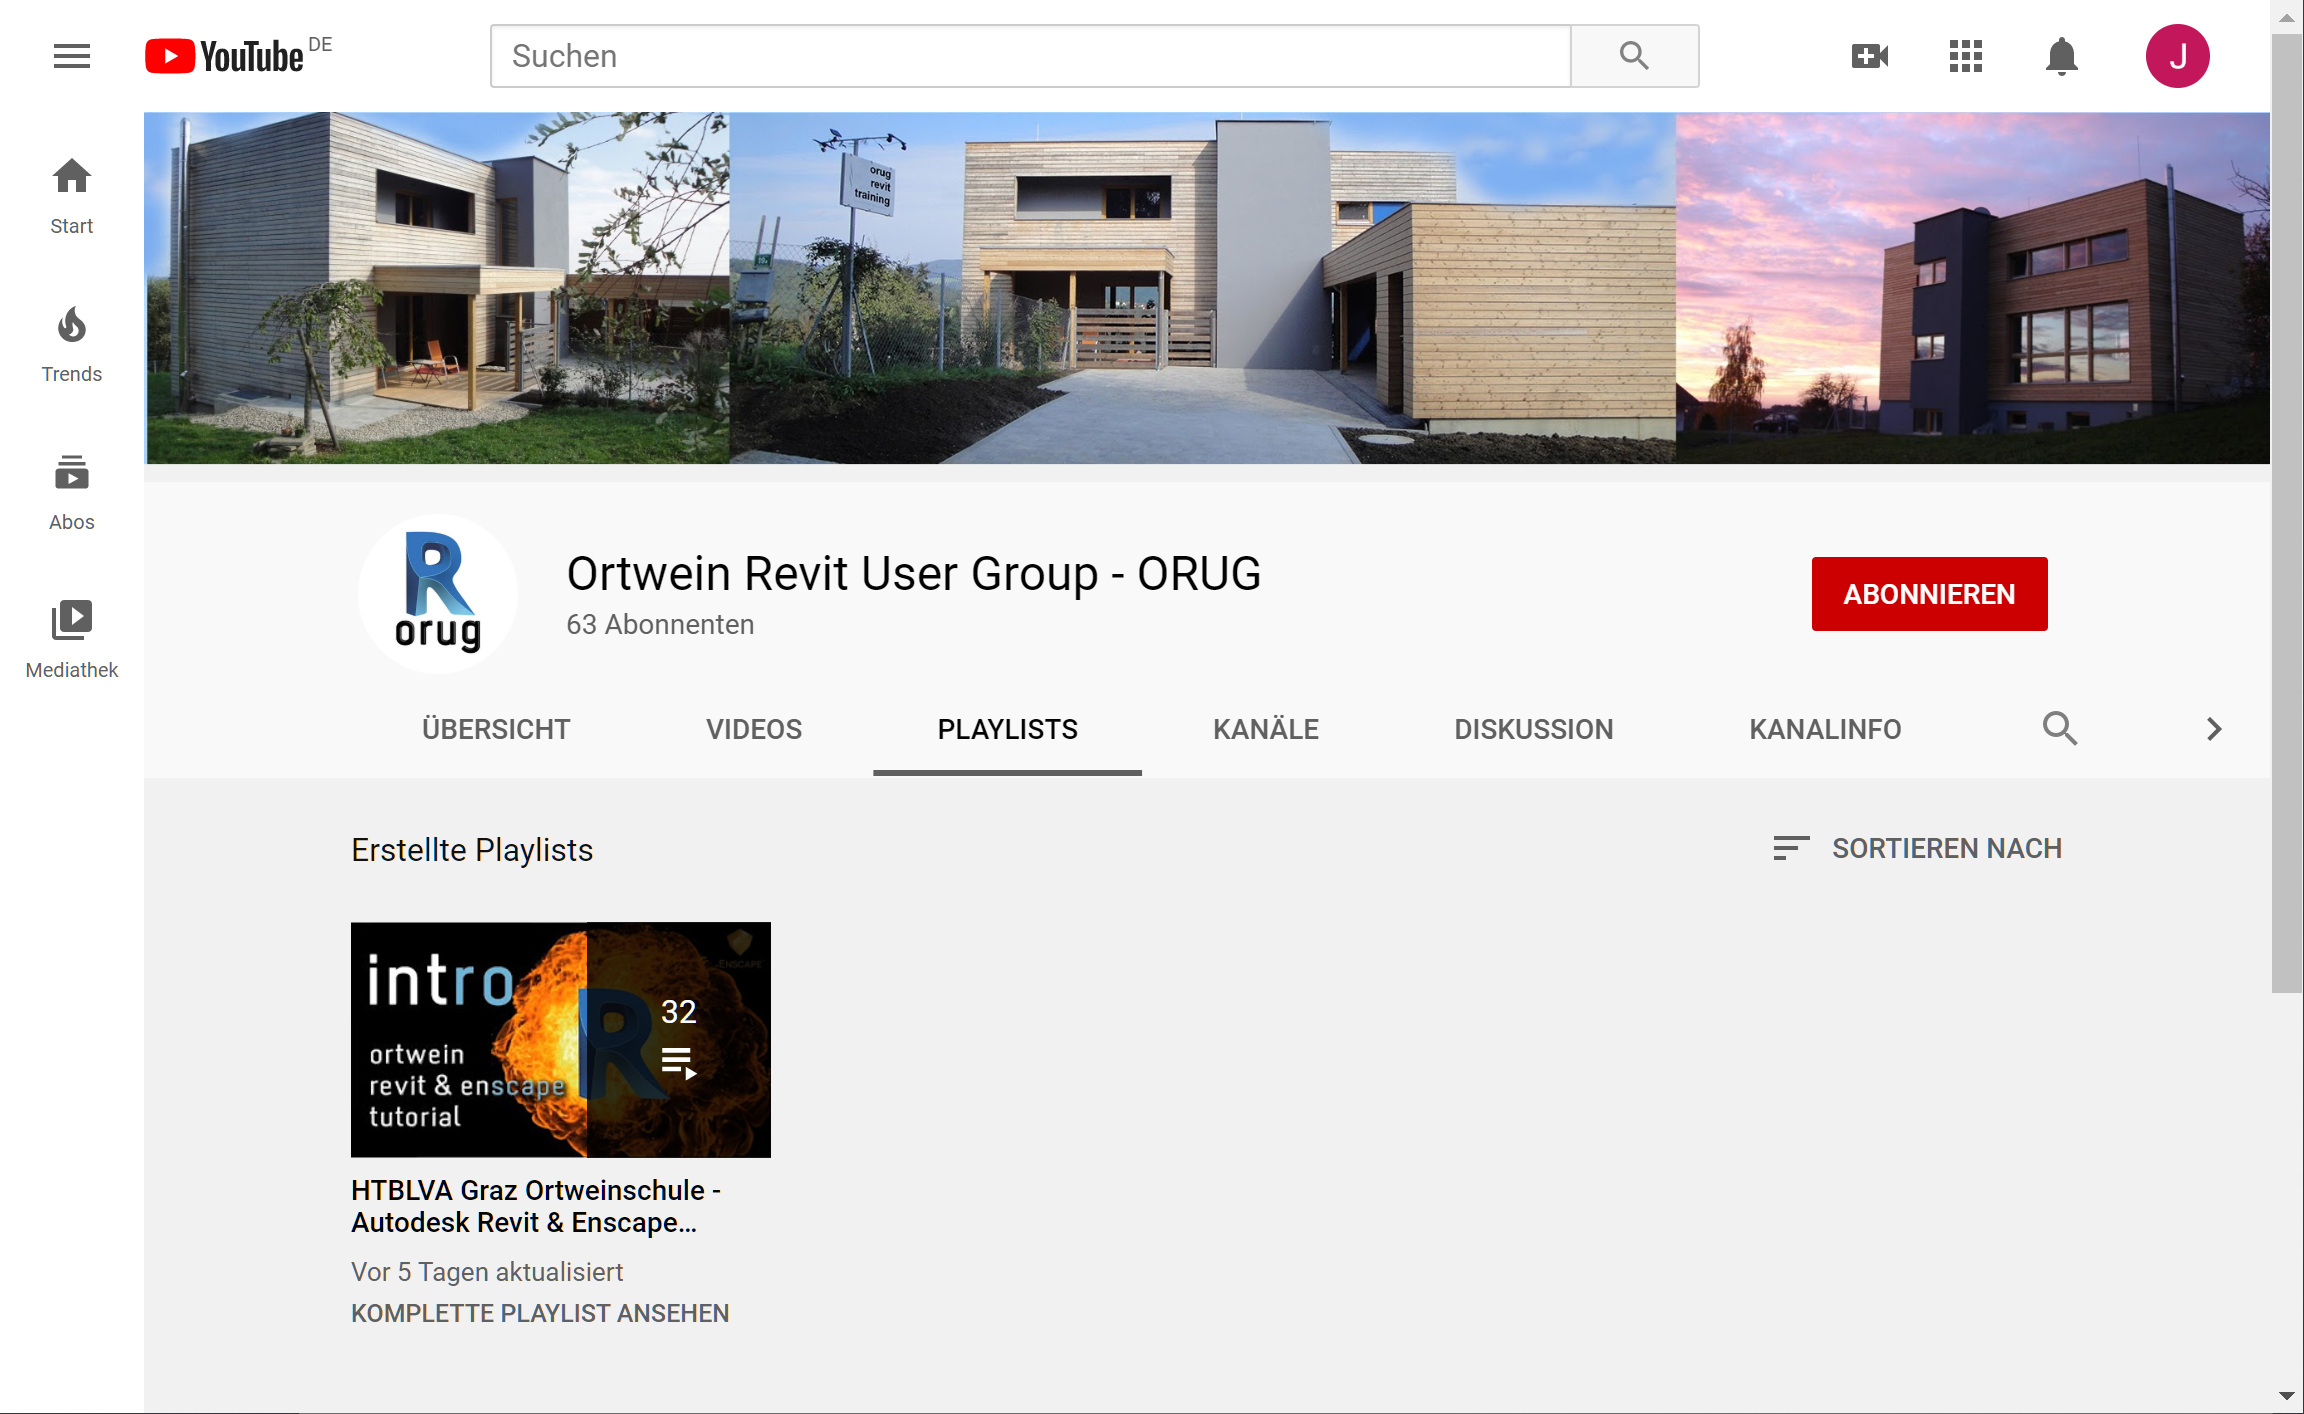Click the scrollbar down arrow
The height and width of the screenshot is (1414, 2304).
tap(2286, 1396)
